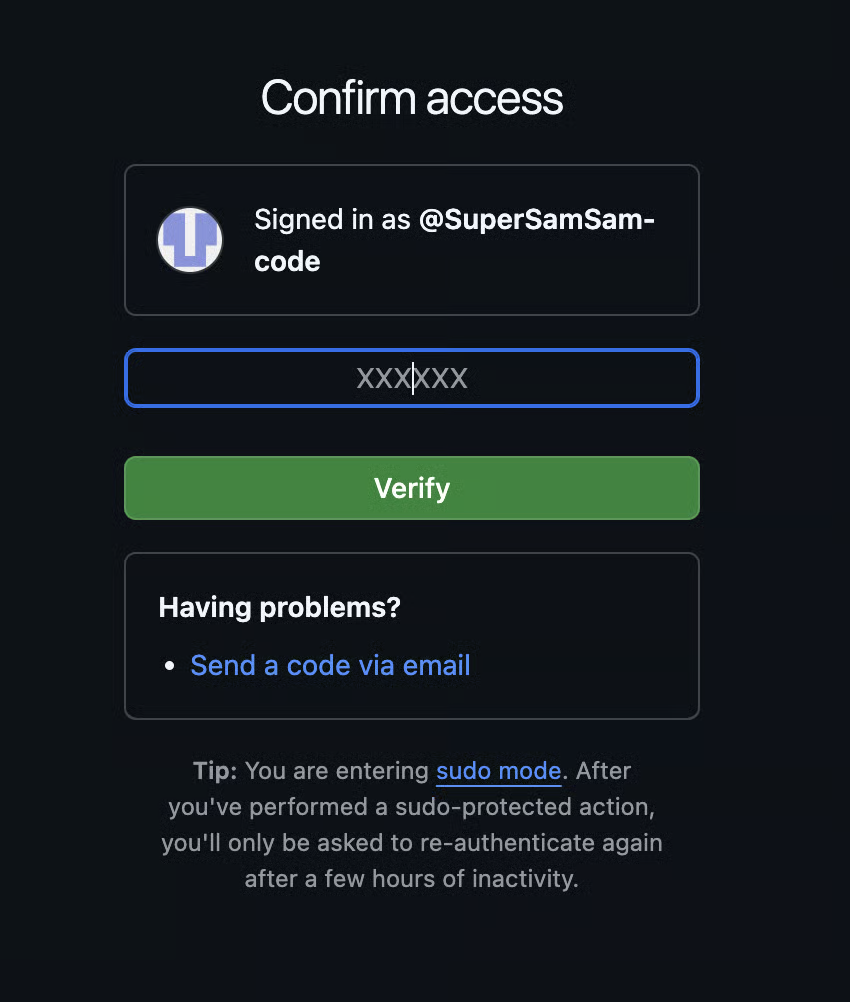Click the word "email" in the send-code link
Viewport: 850px width, 1002px height.
tap(437, 665)
